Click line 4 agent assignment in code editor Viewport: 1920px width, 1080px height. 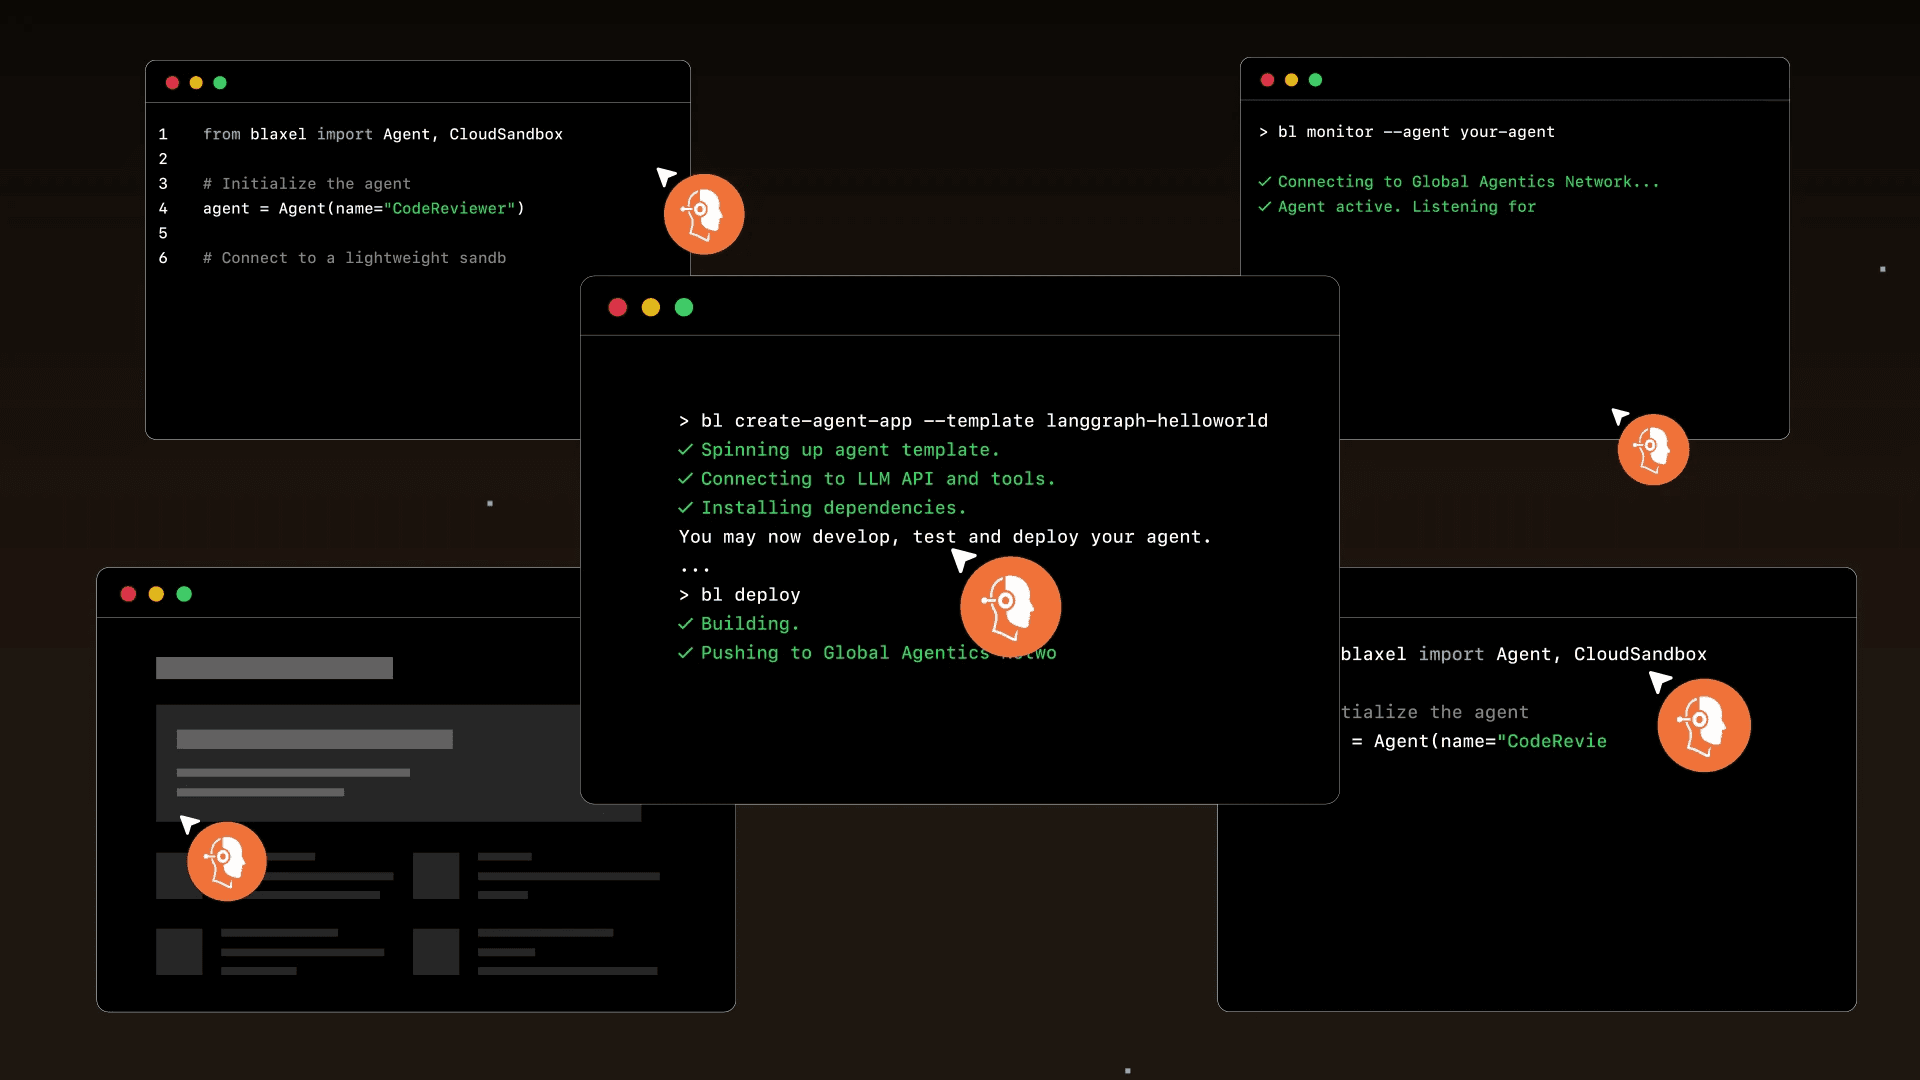(363, 208)
